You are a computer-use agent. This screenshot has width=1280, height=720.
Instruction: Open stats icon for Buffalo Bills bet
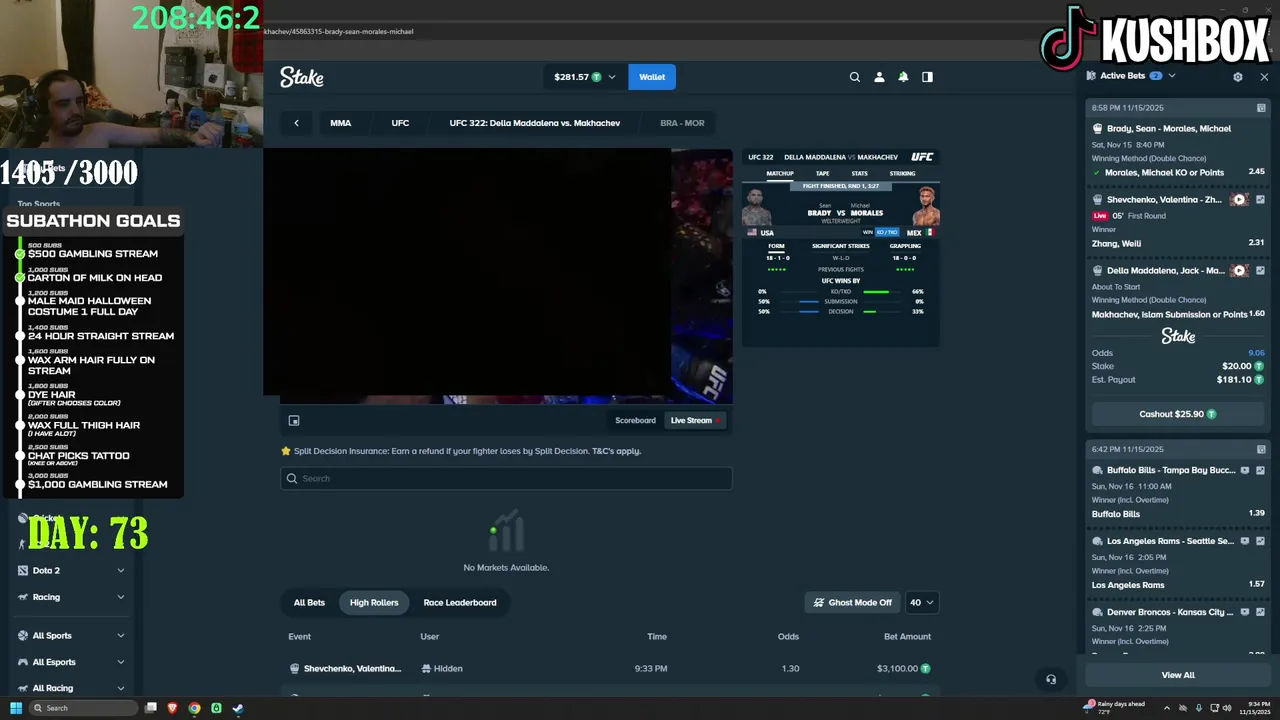point(1260,470)
